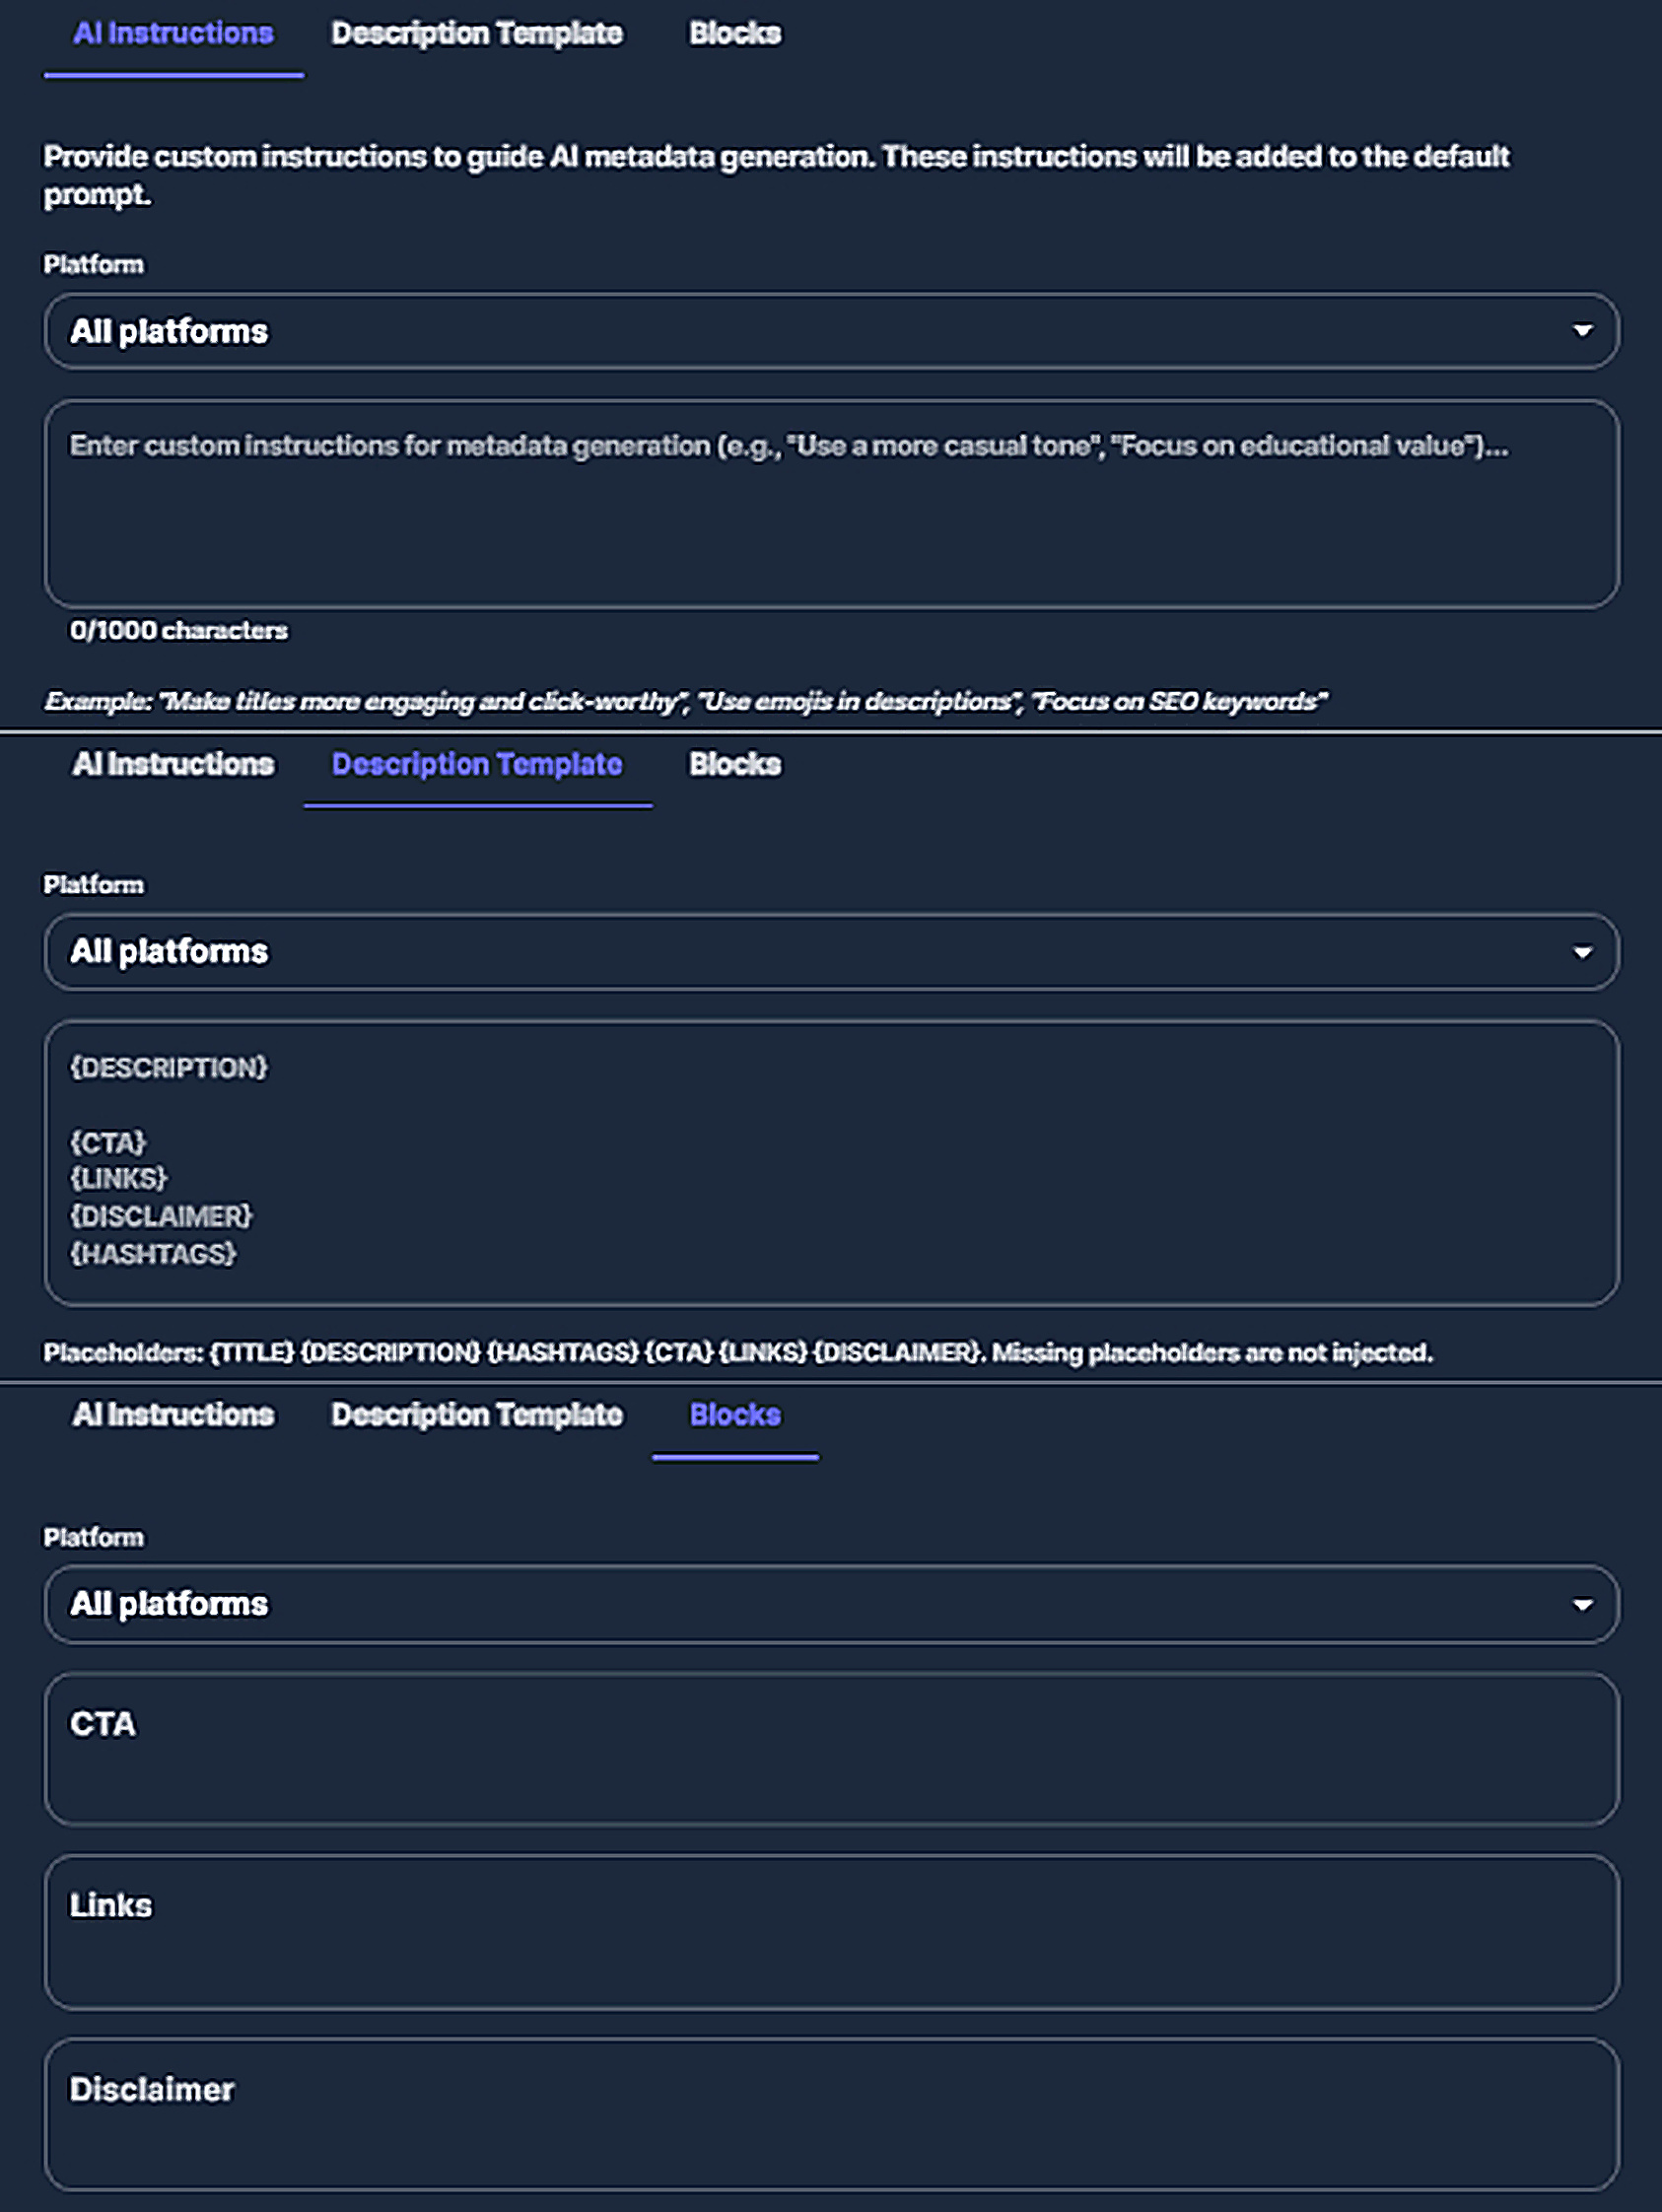
Task: Click the highlighted Blocks tab
Action: (x=734, y=1415)
